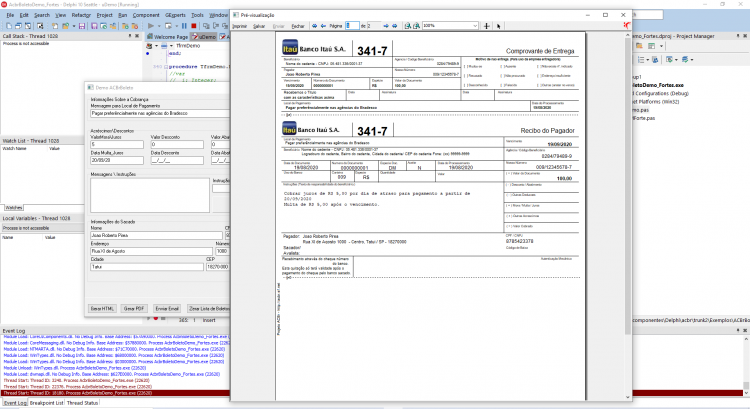
Task: Open the Run button dropdown arrow
Action: click(x=159, y=26)
